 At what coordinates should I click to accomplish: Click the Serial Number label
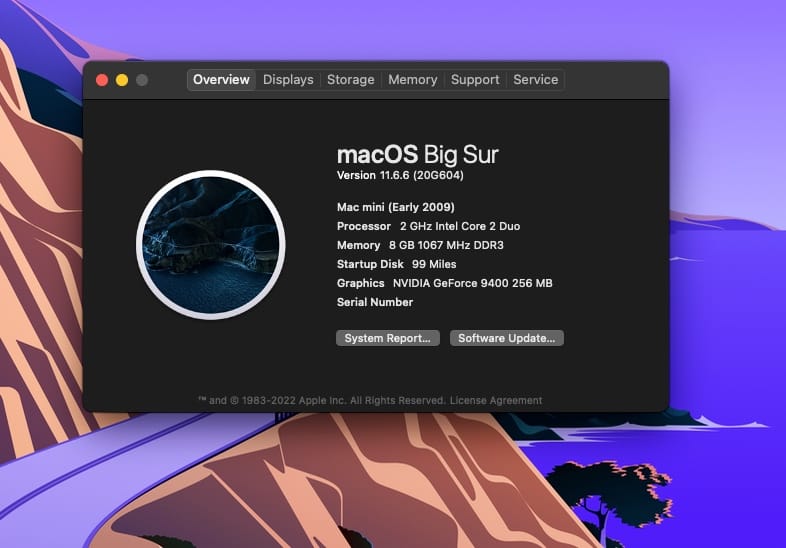coord(375,302)
